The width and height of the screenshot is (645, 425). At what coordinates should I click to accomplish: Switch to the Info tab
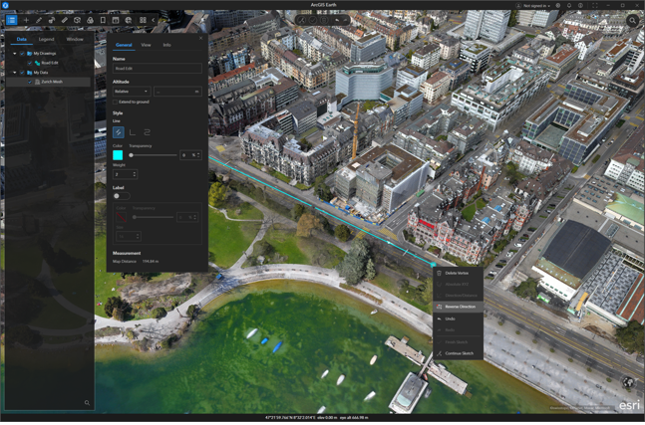(x=166, y=45)
